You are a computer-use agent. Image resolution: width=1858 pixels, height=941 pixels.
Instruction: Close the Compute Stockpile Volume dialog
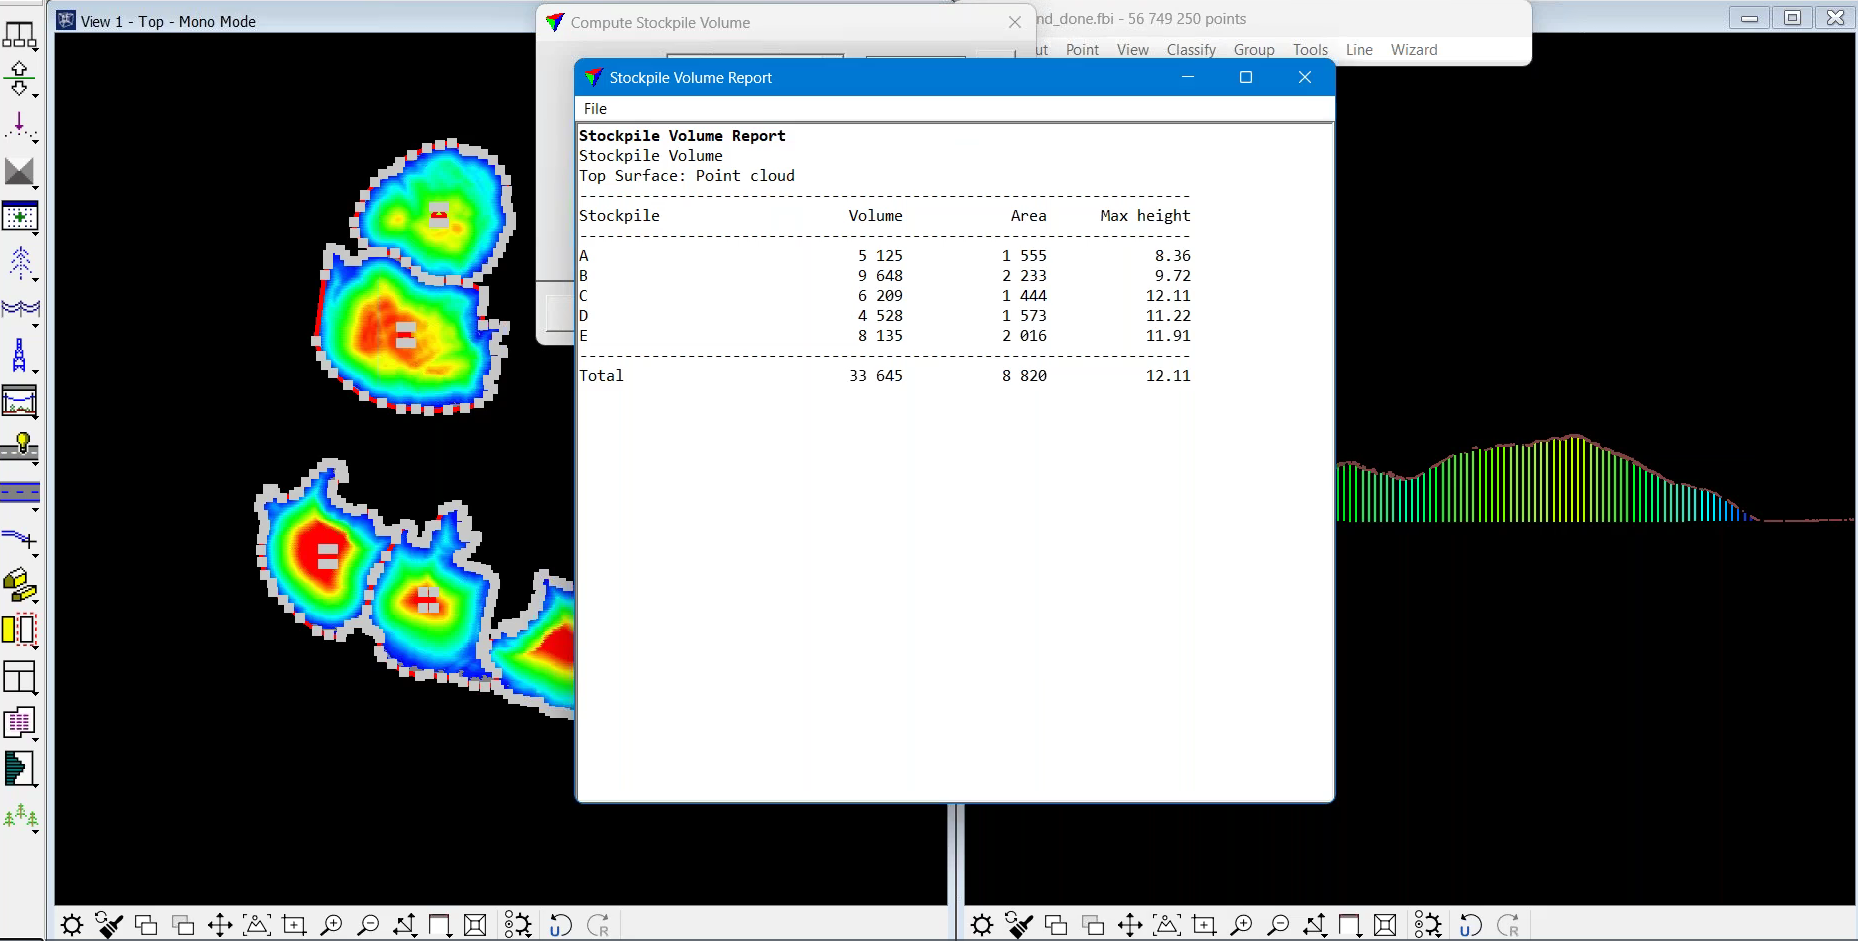pos(1015,22)
